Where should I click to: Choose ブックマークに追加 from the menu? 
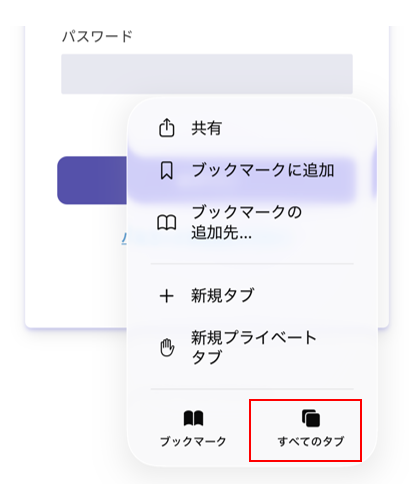coord(242,170)
